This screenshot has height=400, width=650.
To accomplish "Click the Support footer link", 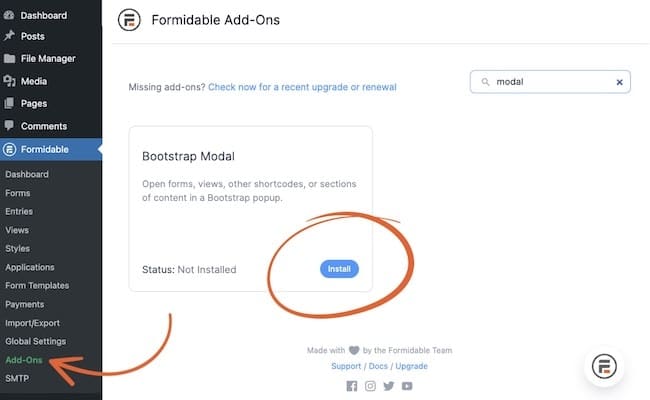I will [346, 366].
